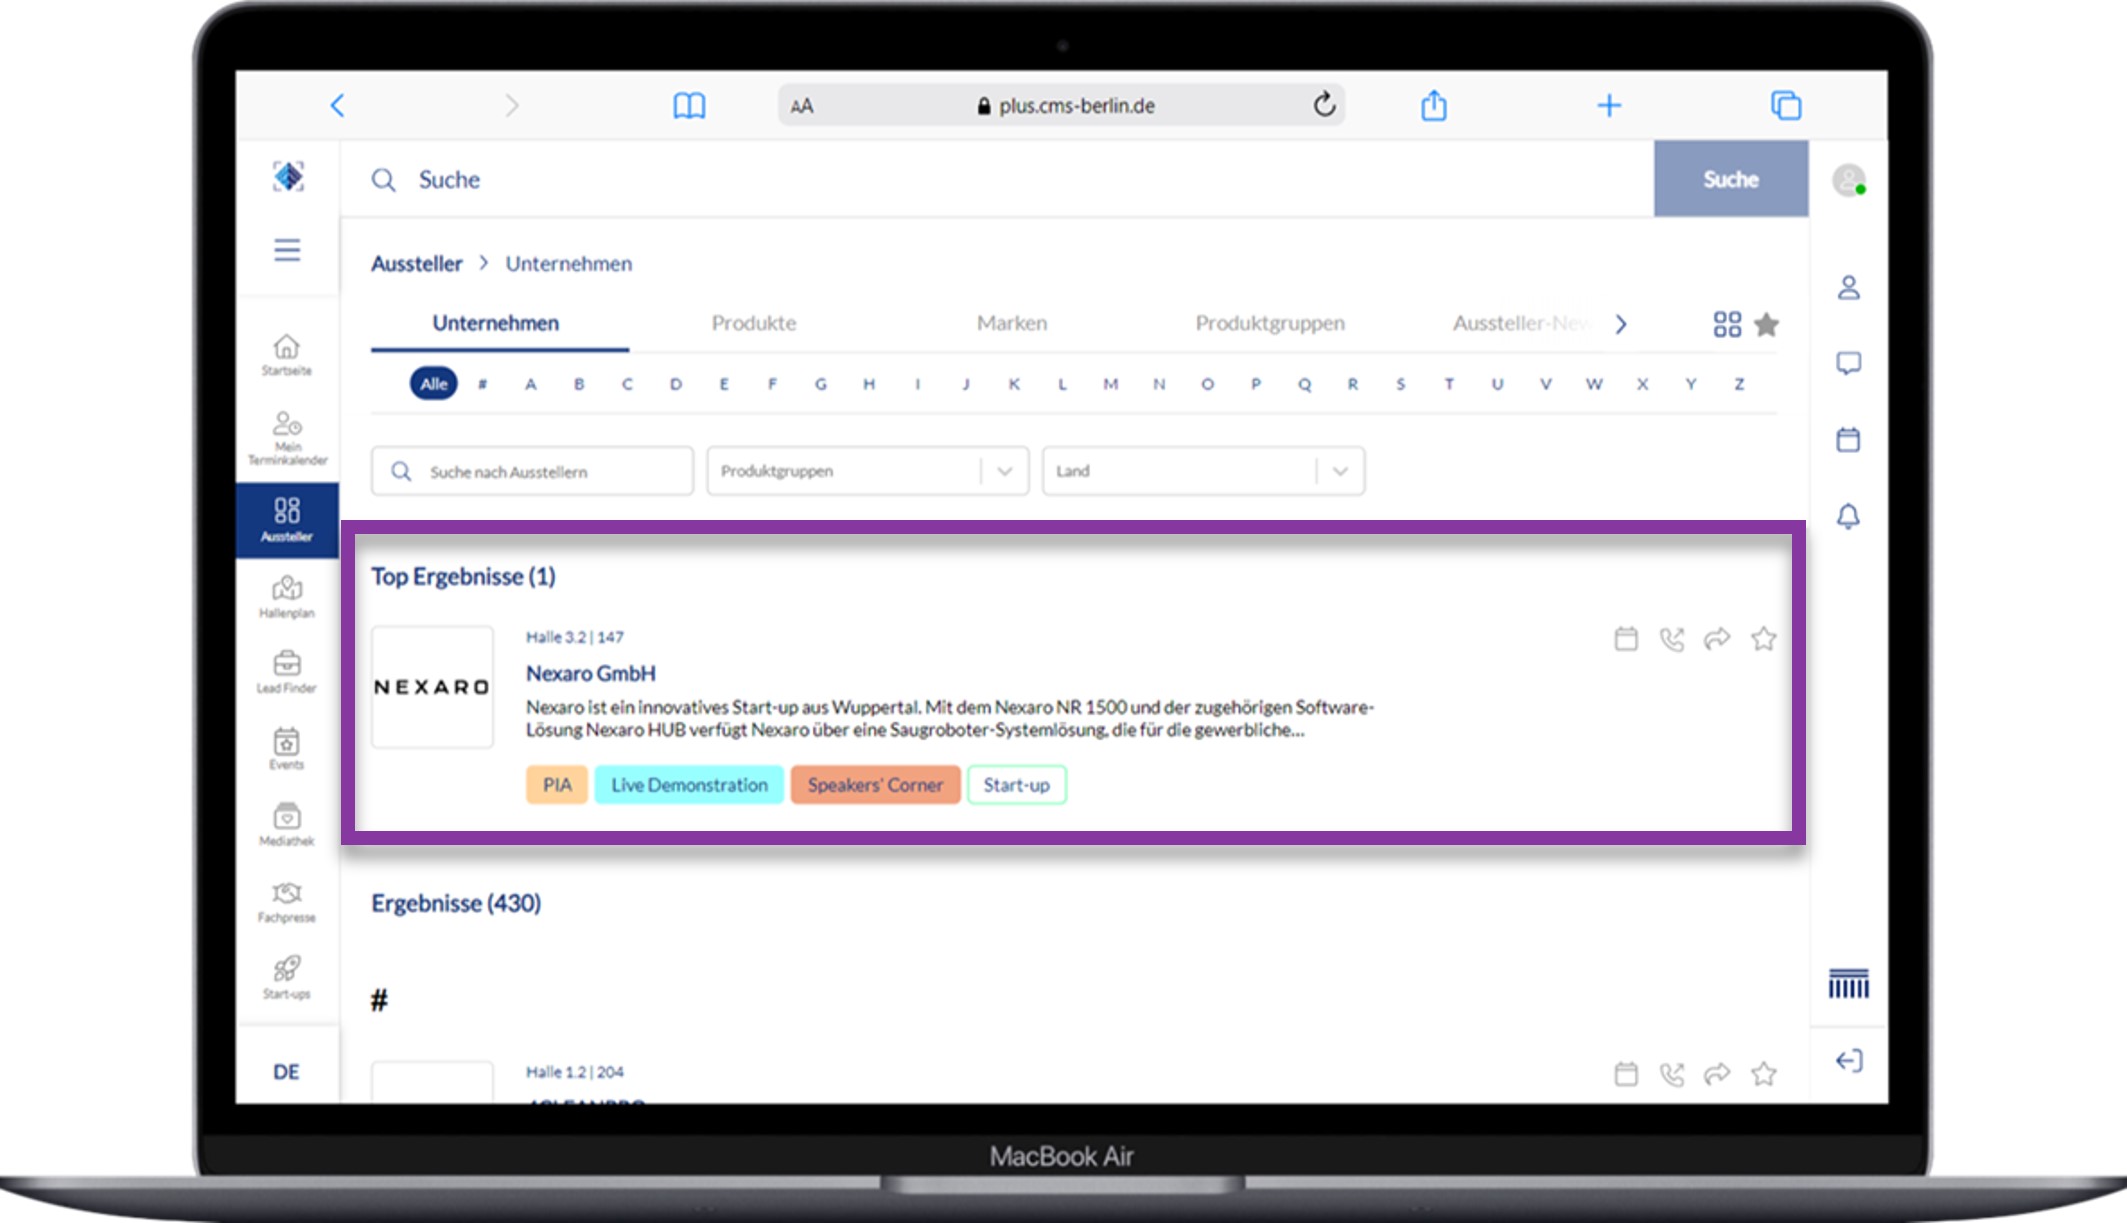2127x1223 pixels.
Task: Click on Nexaro GmbH company link
Action: [590, 672]
